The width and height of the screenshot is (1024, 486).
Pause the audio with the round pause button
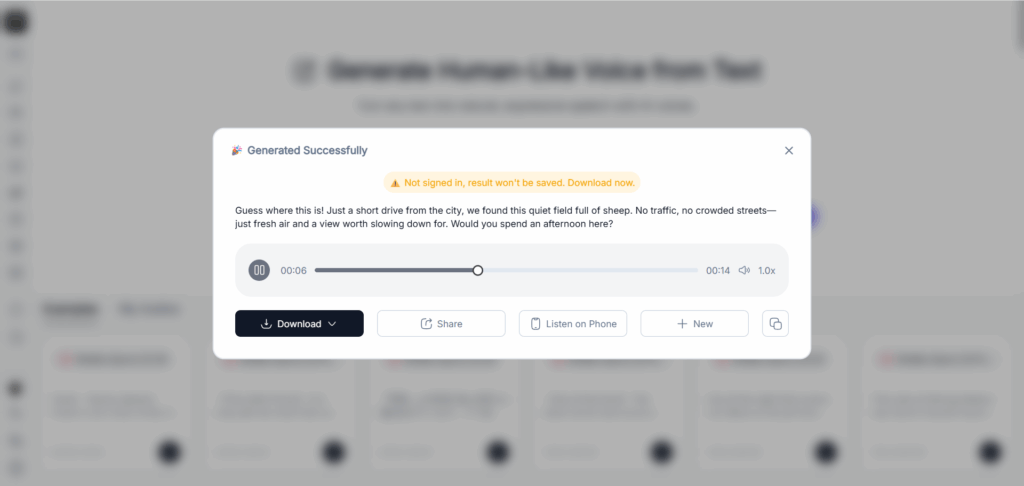pos(259,270)
